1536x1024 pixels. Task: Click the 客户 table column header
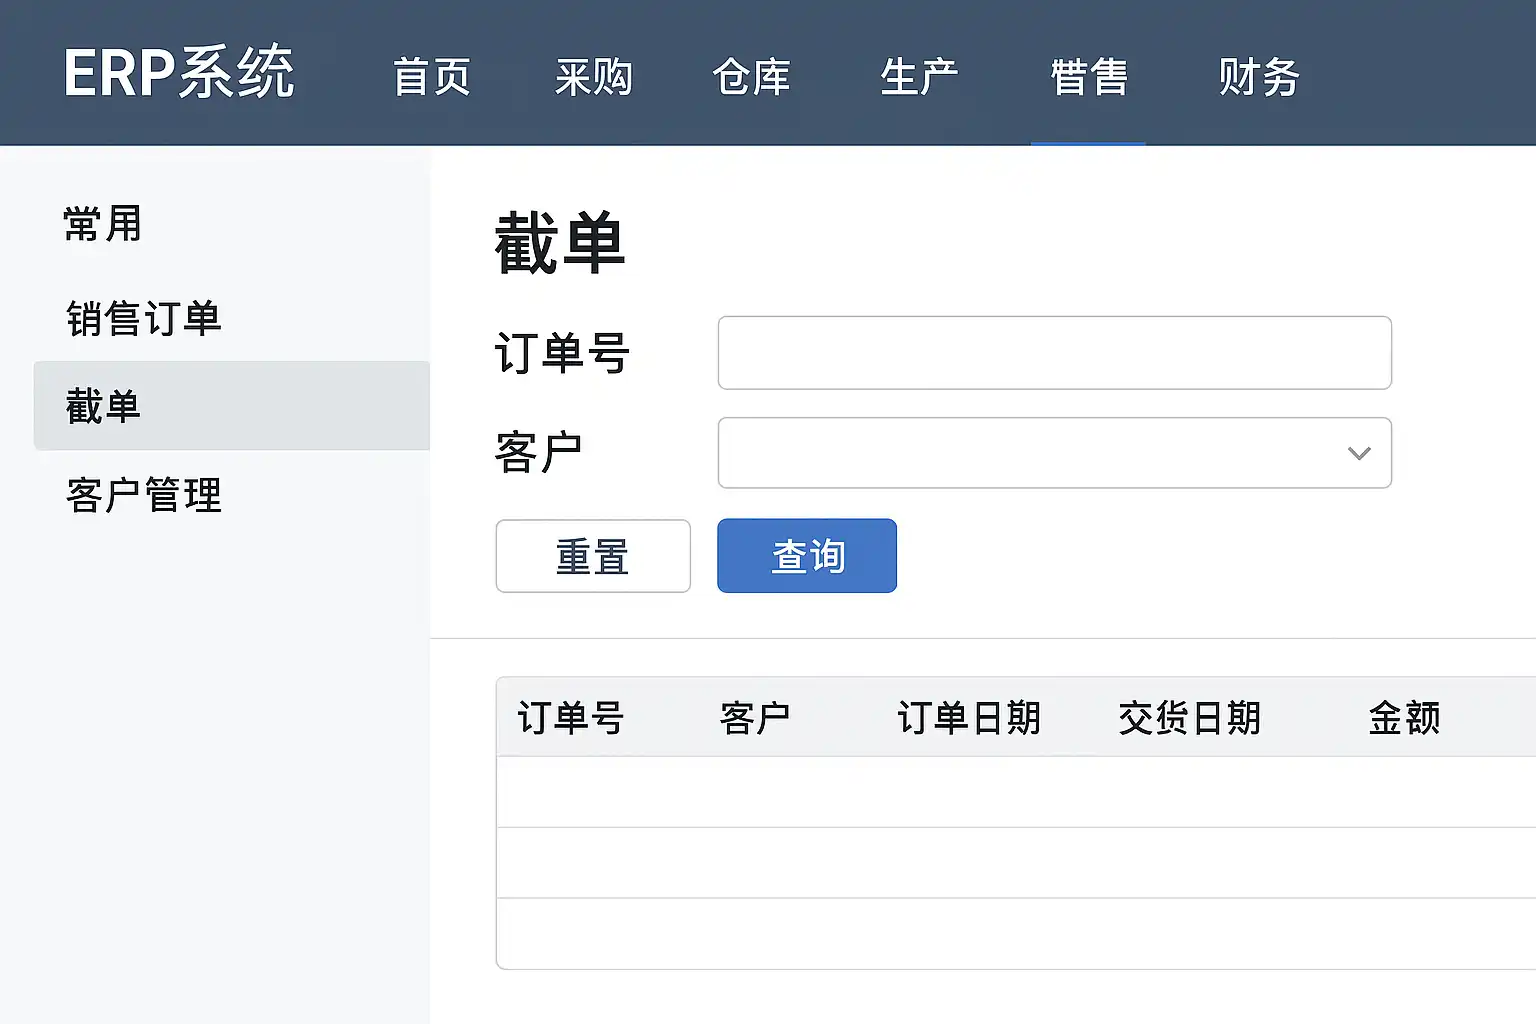(x=755, y=718)
